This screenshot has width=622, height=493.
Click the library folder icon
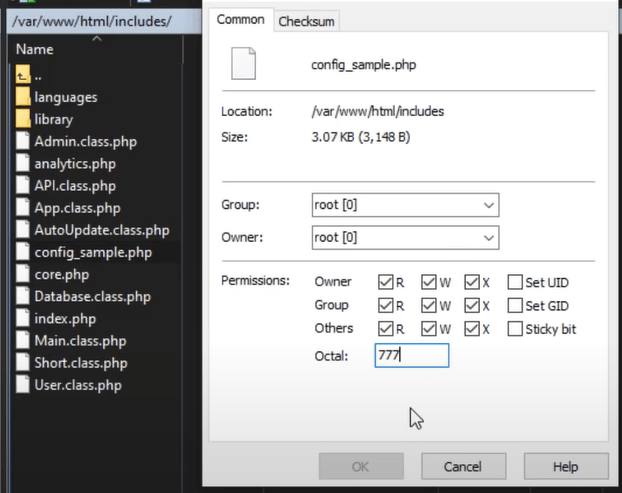click(24, 120)
